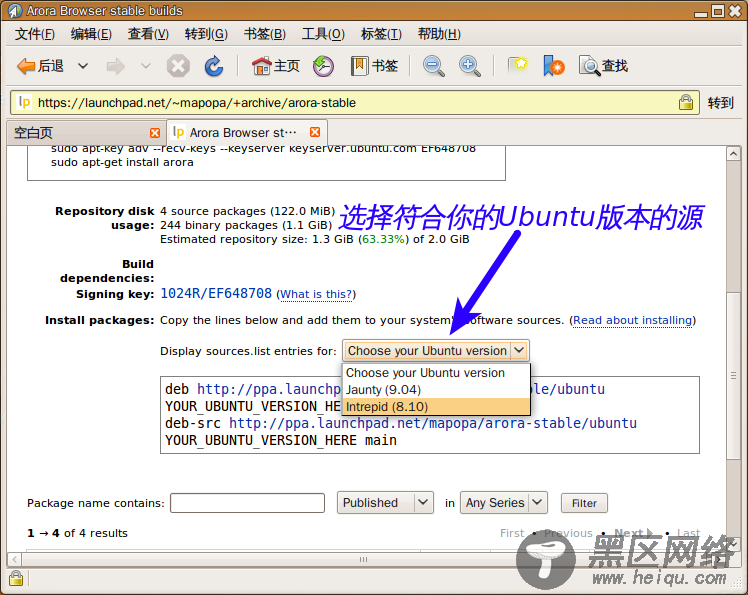This screenshot has height=595, width=748.
Task: Open the Bookmarks (书签) toolbar button
Action: point(374,66)
